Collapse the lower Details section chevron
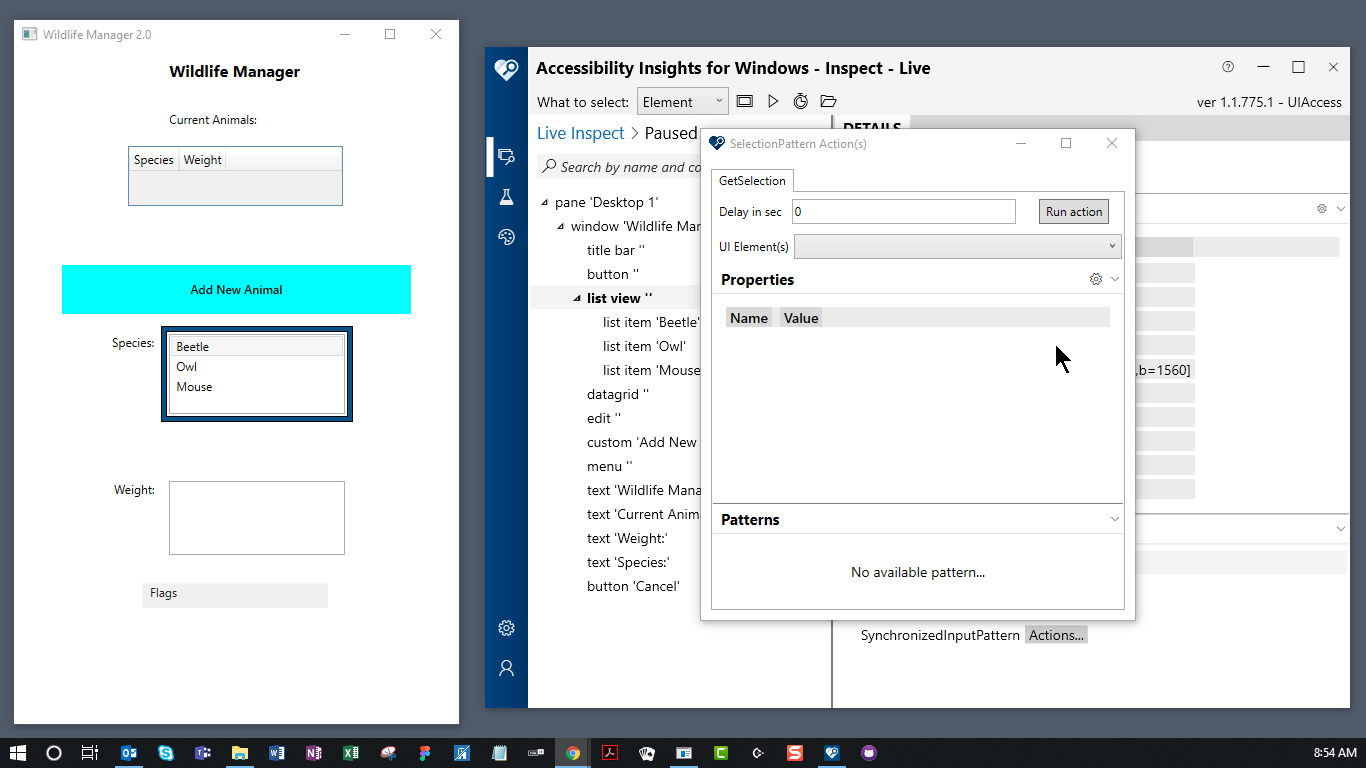Screen dimensions: 1366x768 point(1341,529)
